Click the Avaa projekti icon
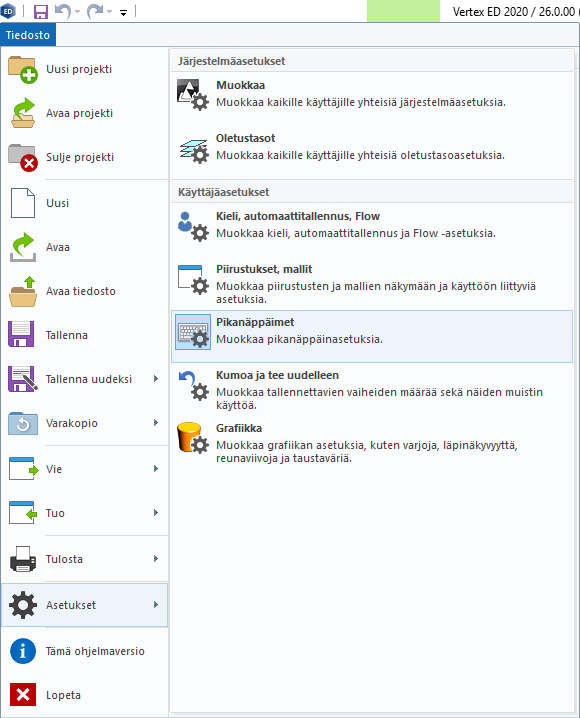The height and width of the screenshot is (718, 580). (22, 113)
